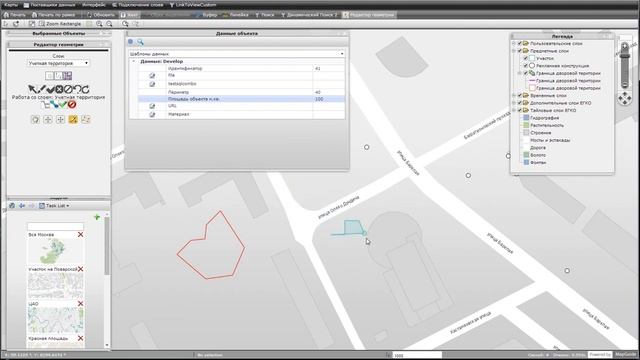This screenshot has height=360, width=640.
Task: Expand the 'Временные слои' tree node
Action: pyautogui.click(x=514, y=96)
